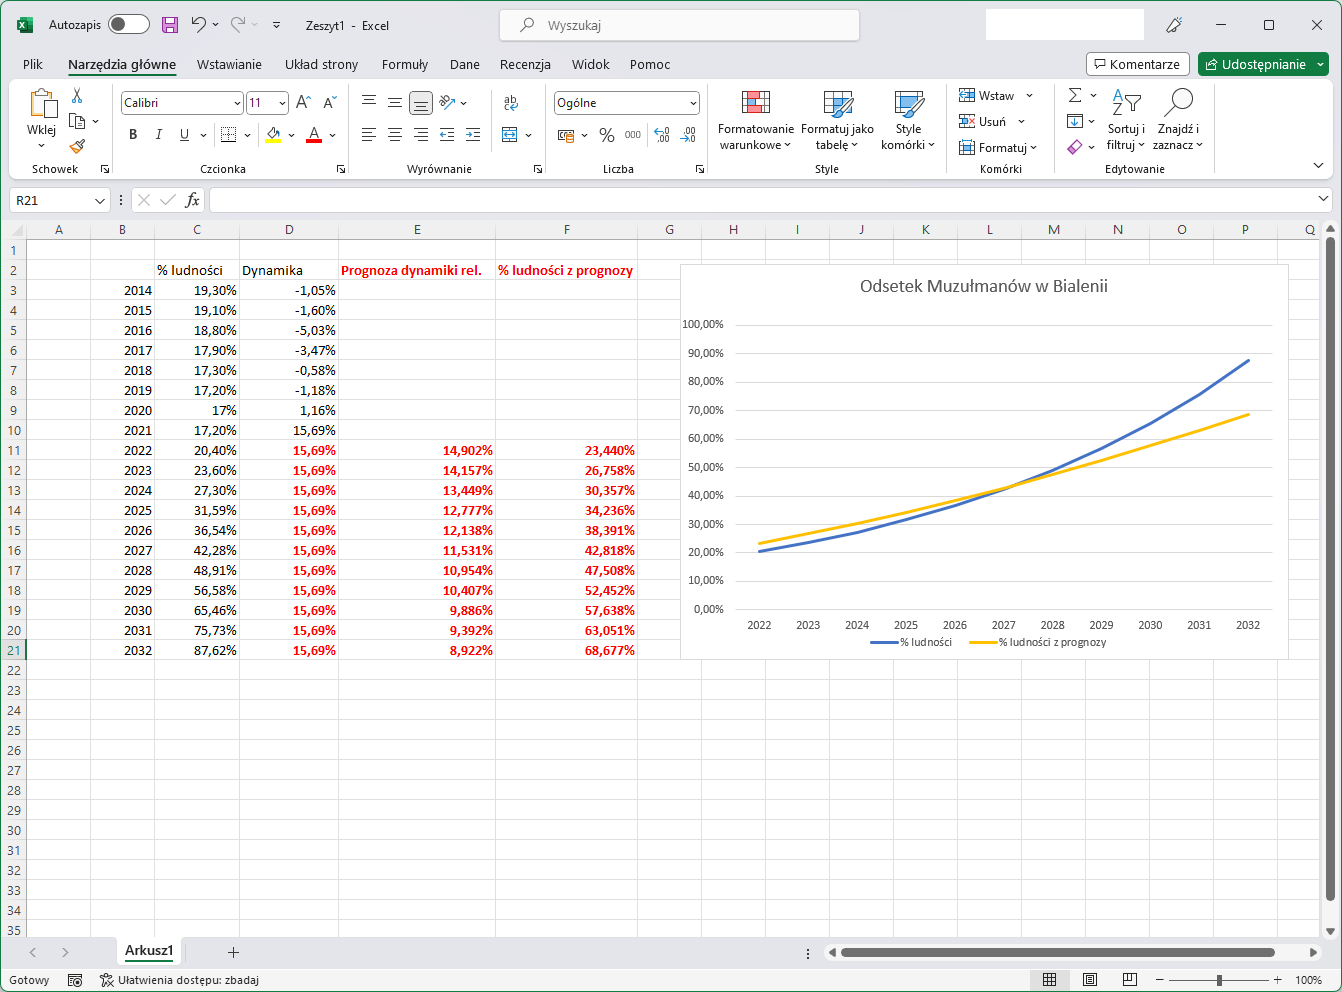Click the yellow fill color button

274,135
